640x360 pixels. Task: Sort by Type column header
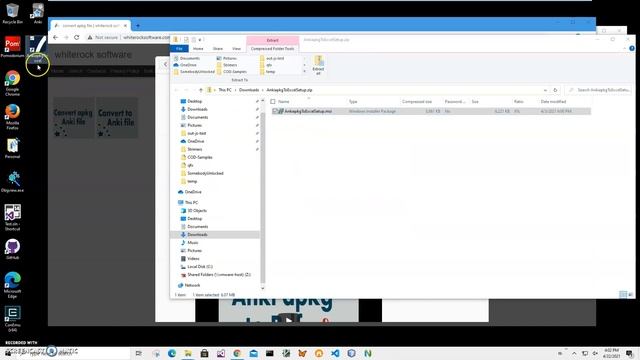coord(353,102)
